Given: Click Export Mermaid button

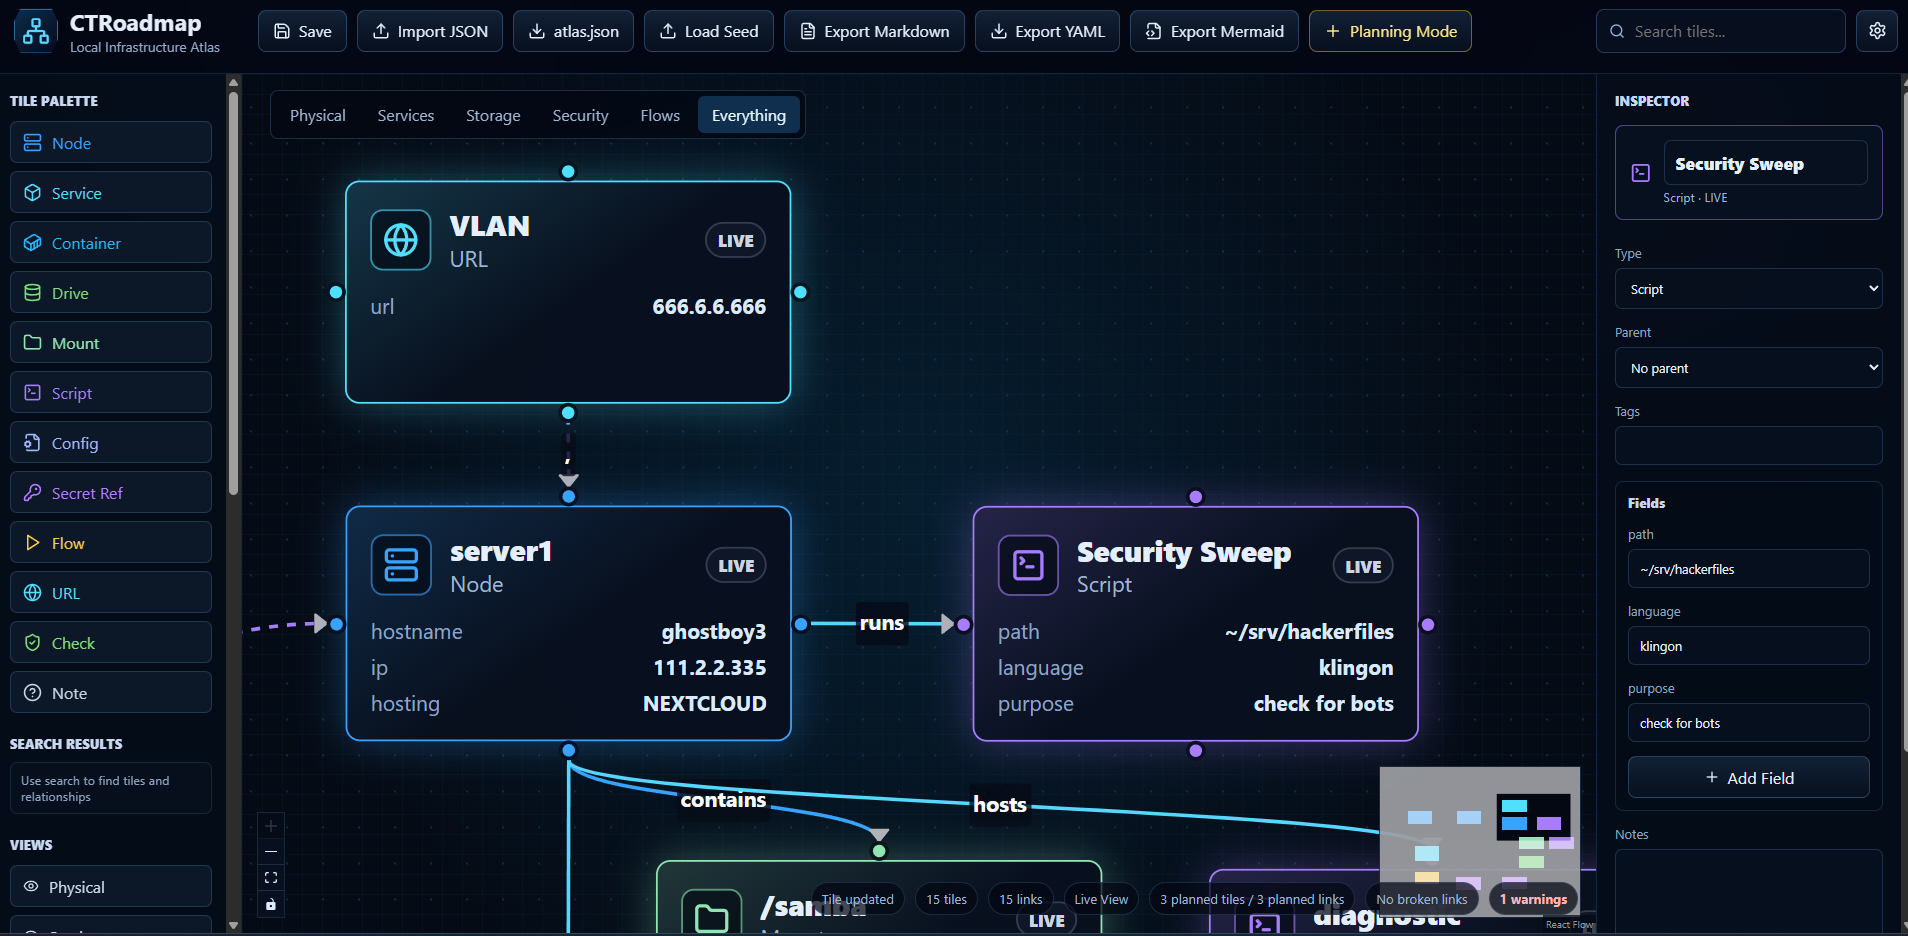Looking at the screenshot, I should tap(1214, 31).
